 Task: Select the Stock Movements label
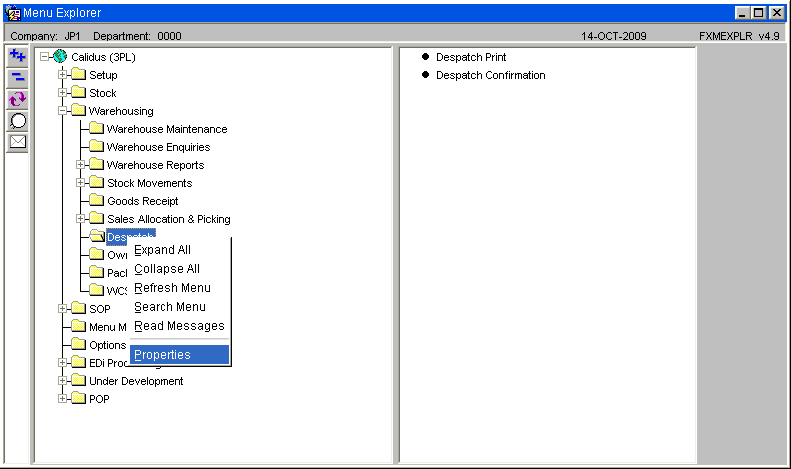[x=150, y=183]
